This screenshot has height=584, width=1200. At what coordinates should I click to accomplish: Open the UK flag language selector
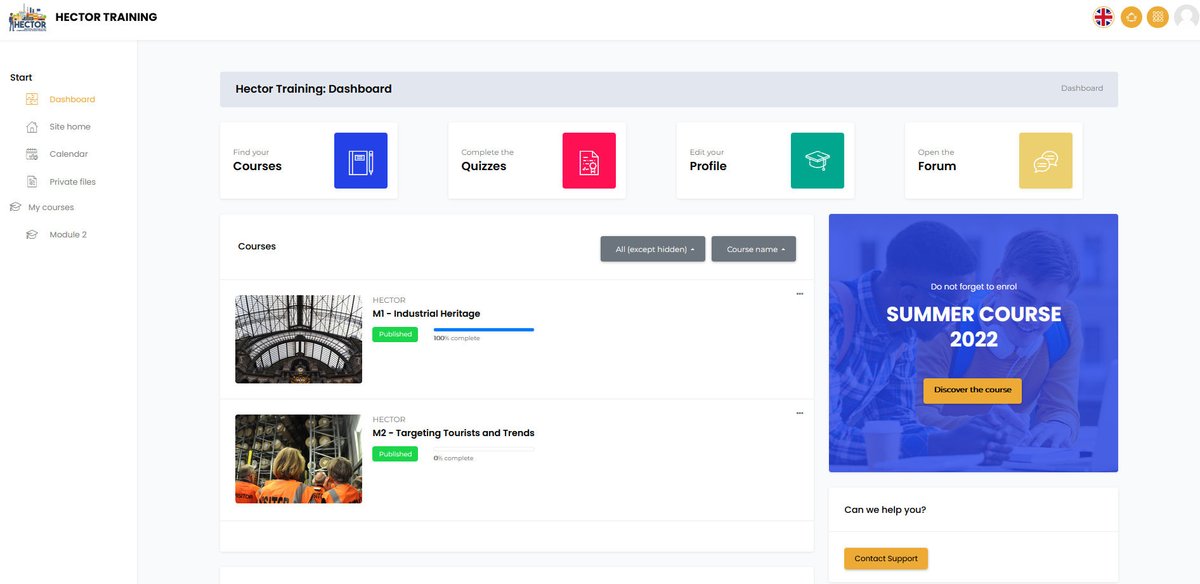coord(1104,17)
